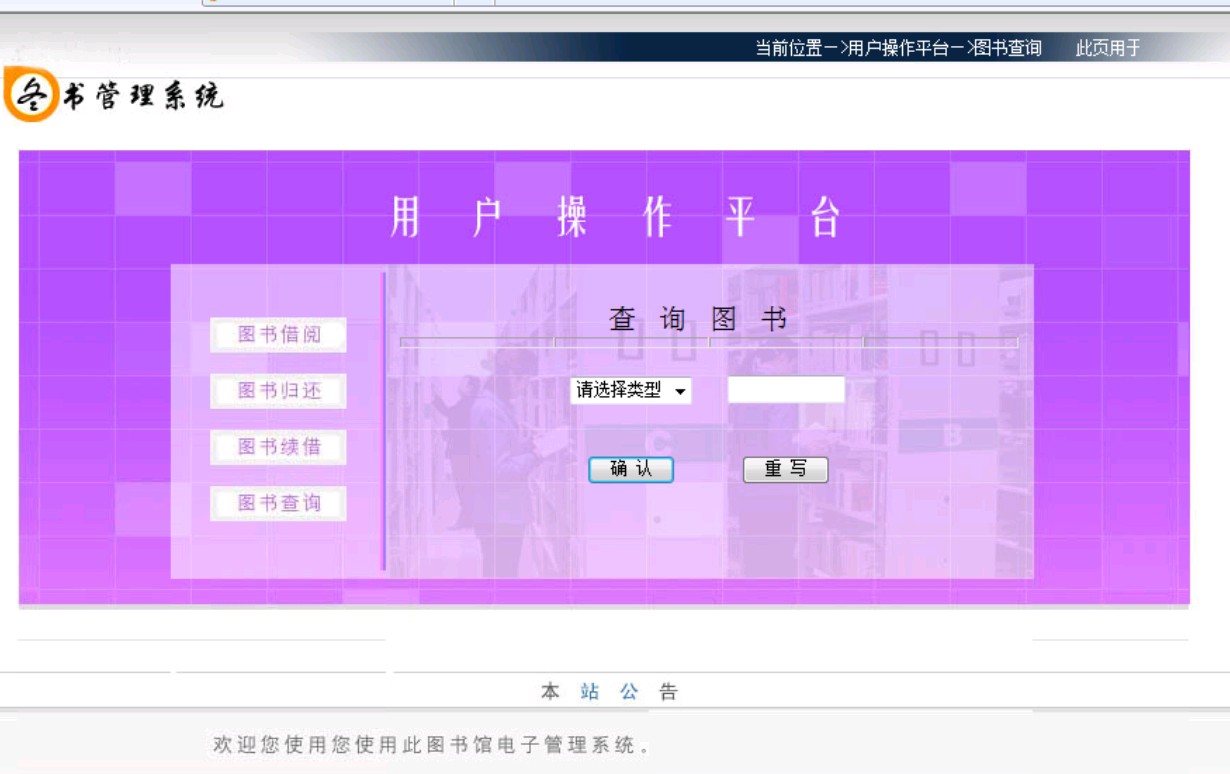Click the breadcrumb 当前位置->用户操作平台->图书查询
Viewport: 1230px width, 774px height.
click(898, 48)
